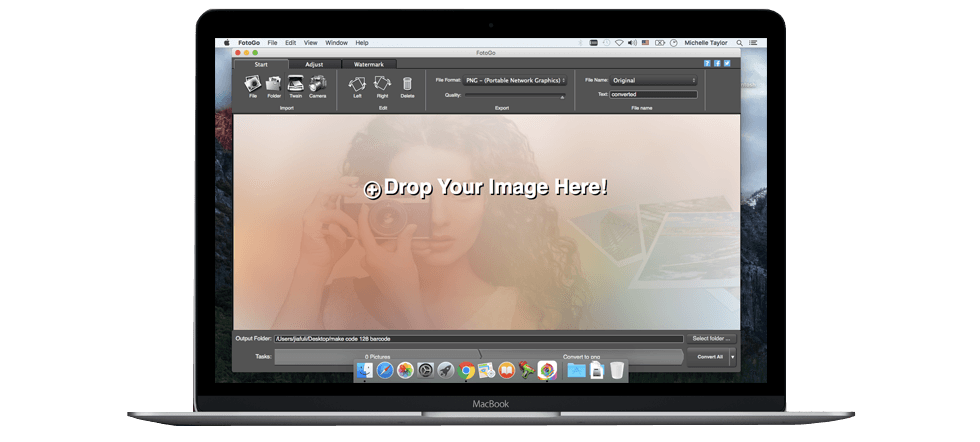Launch Google Chrome from dock

(466, 371)
